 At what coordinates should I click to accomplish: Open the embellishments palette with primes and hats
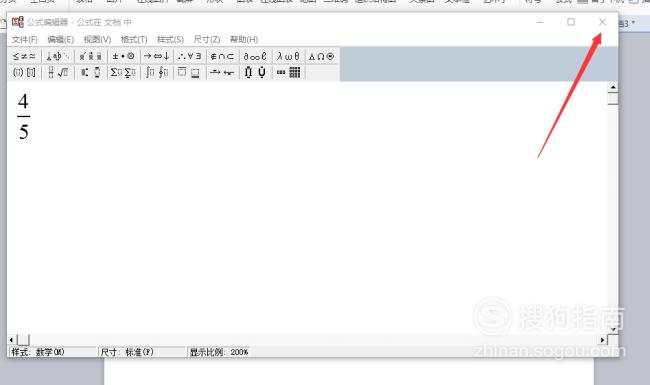(91, 56)
